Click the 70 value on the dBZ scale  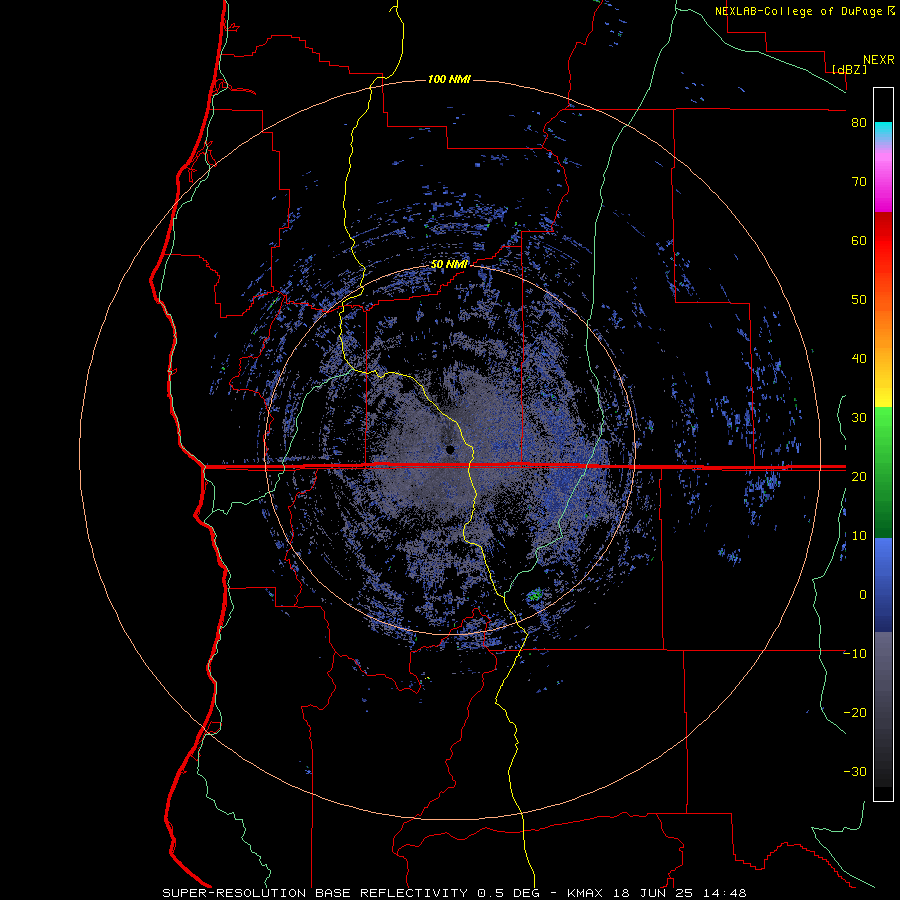(x=859, y=181)
